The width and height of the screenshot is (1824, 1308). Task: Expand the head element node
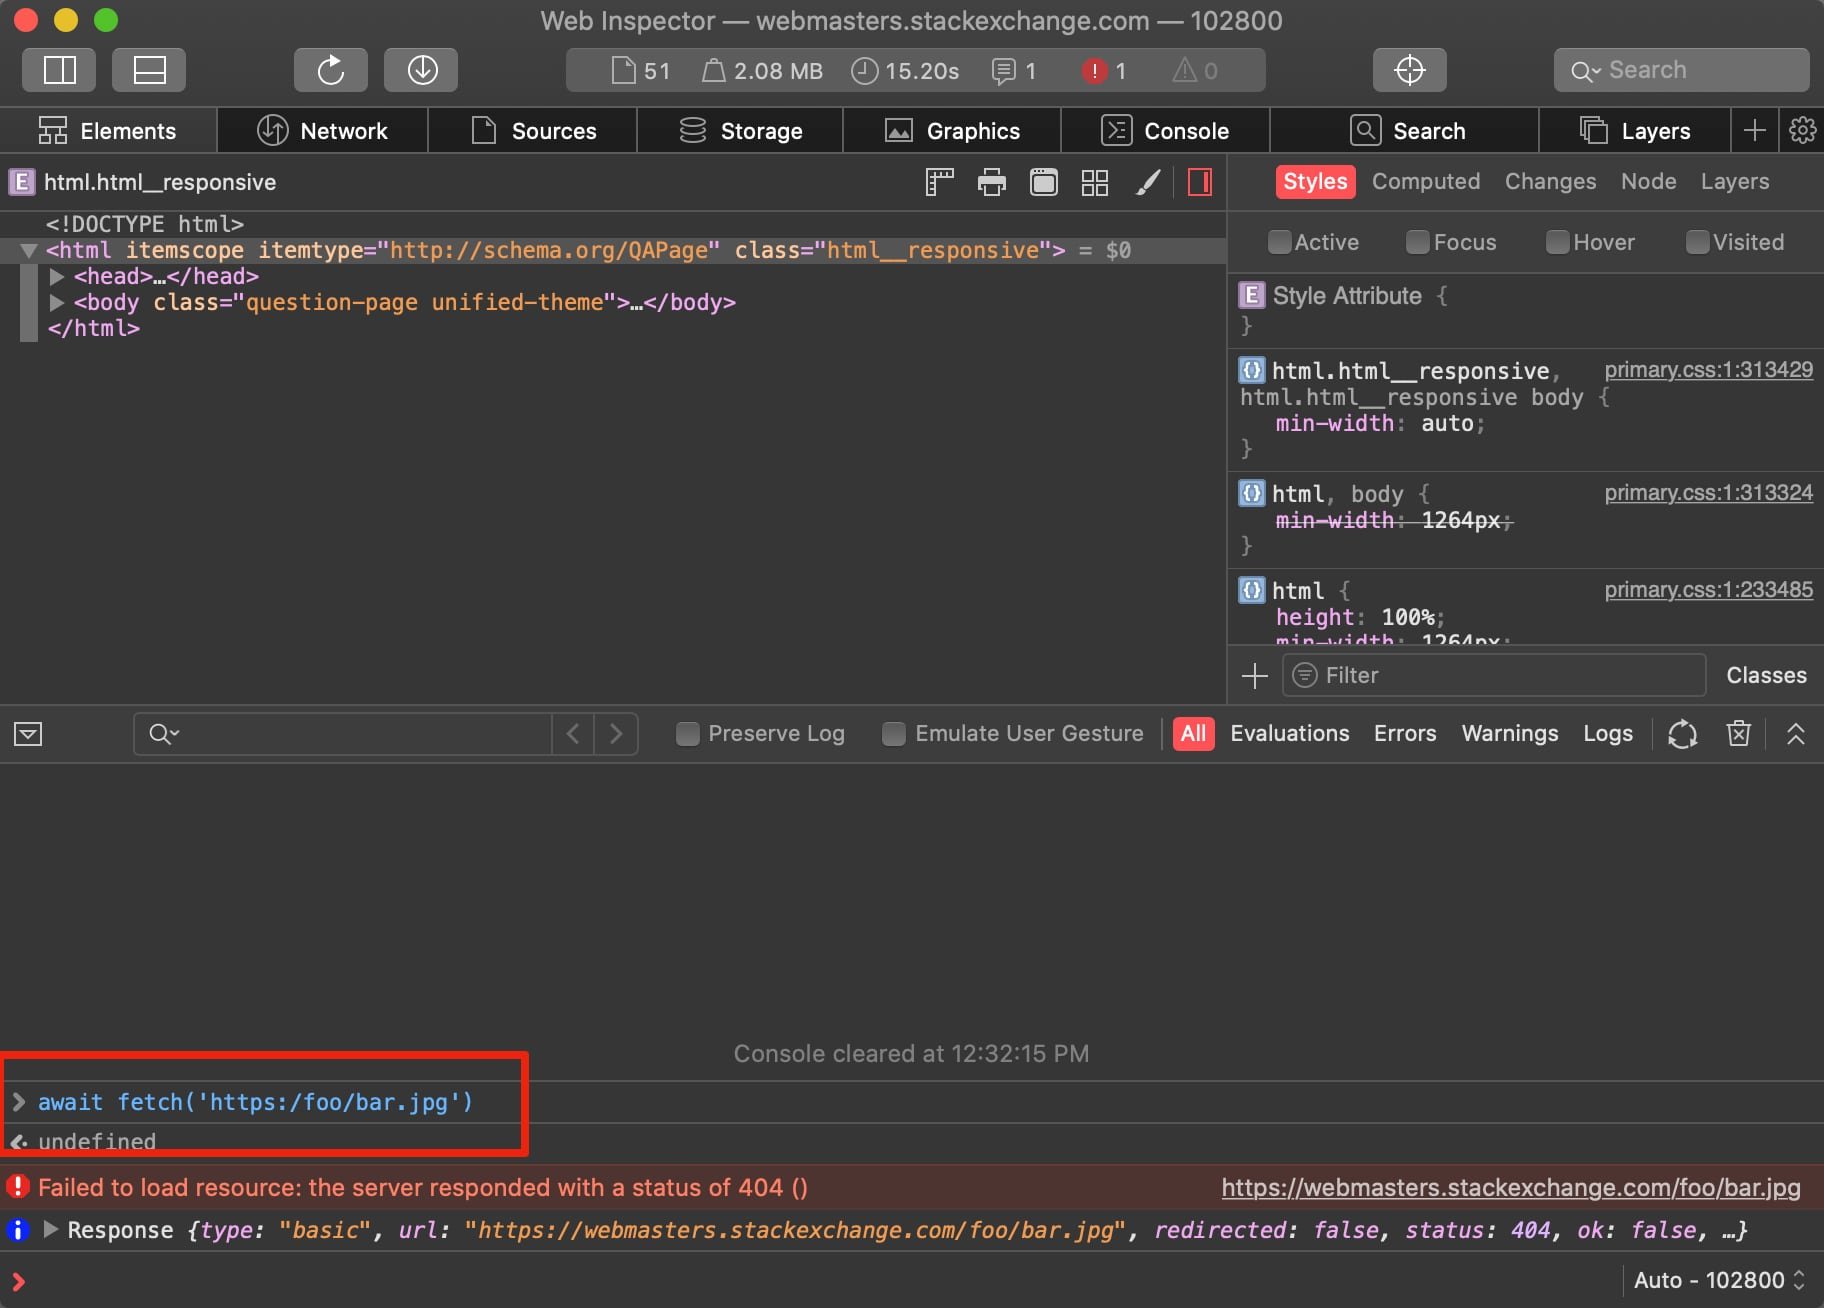click(x=57, y=276)
